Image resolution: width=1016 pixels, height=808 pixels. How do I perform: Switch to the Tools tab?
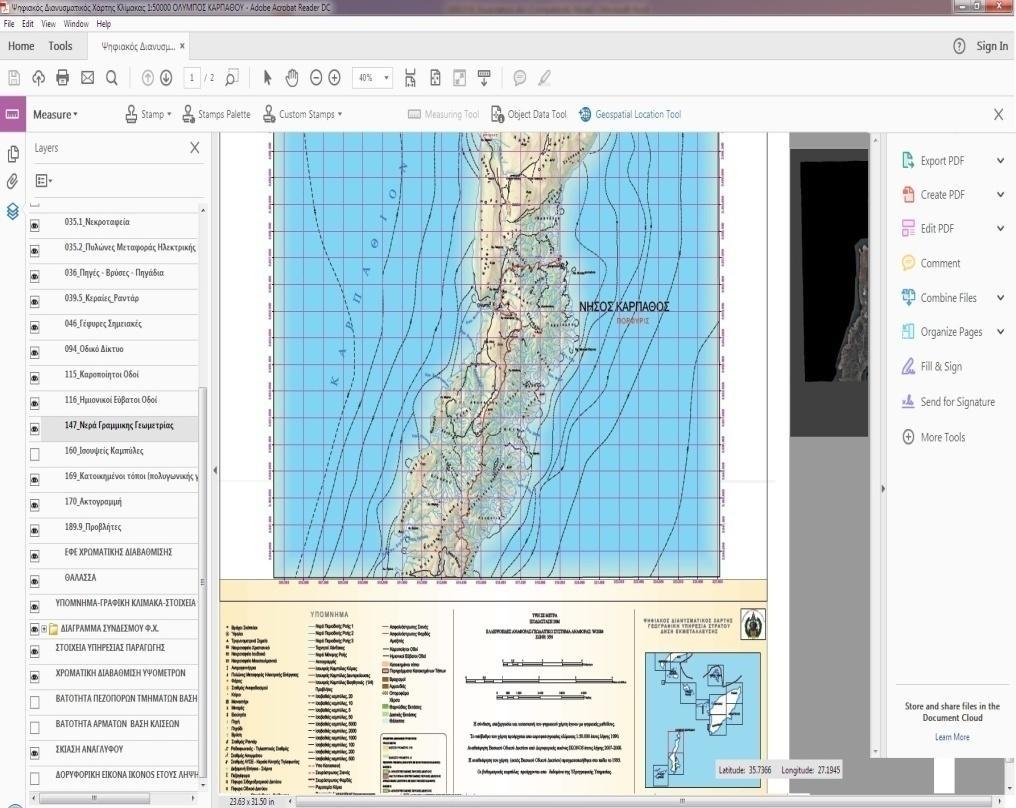point(60,46)
